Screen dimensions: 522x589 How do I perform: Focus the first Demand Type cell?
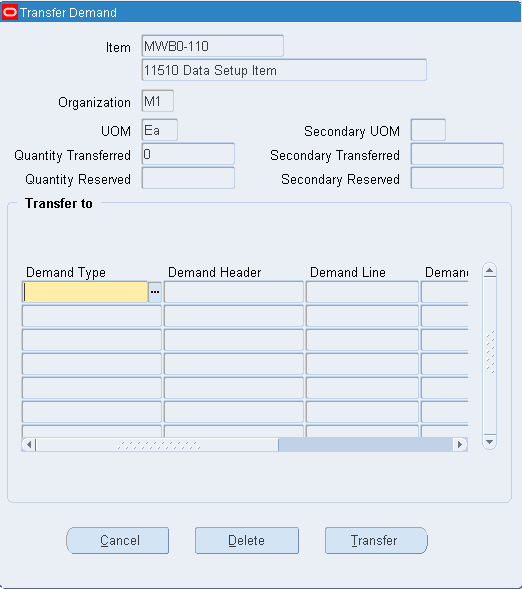tap(85, 292)
